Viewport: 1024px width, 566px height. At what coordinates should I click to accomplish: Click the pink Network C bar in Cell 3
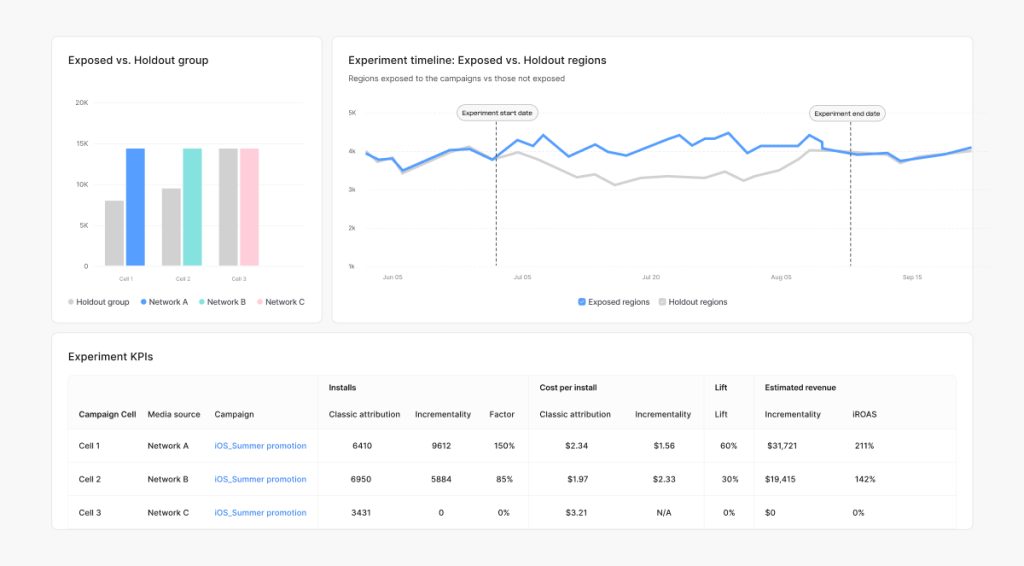point(249,207)
